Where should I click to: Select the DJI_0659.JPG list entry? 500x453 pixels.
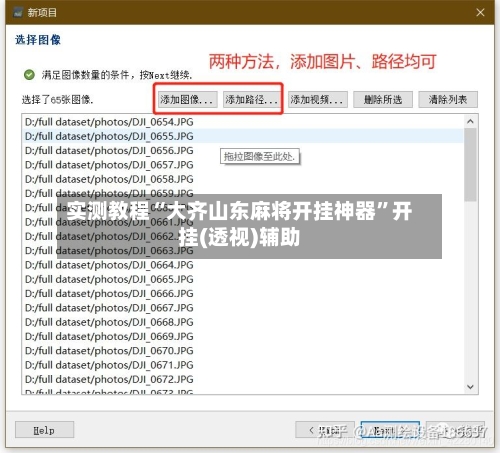click(243, 193)
